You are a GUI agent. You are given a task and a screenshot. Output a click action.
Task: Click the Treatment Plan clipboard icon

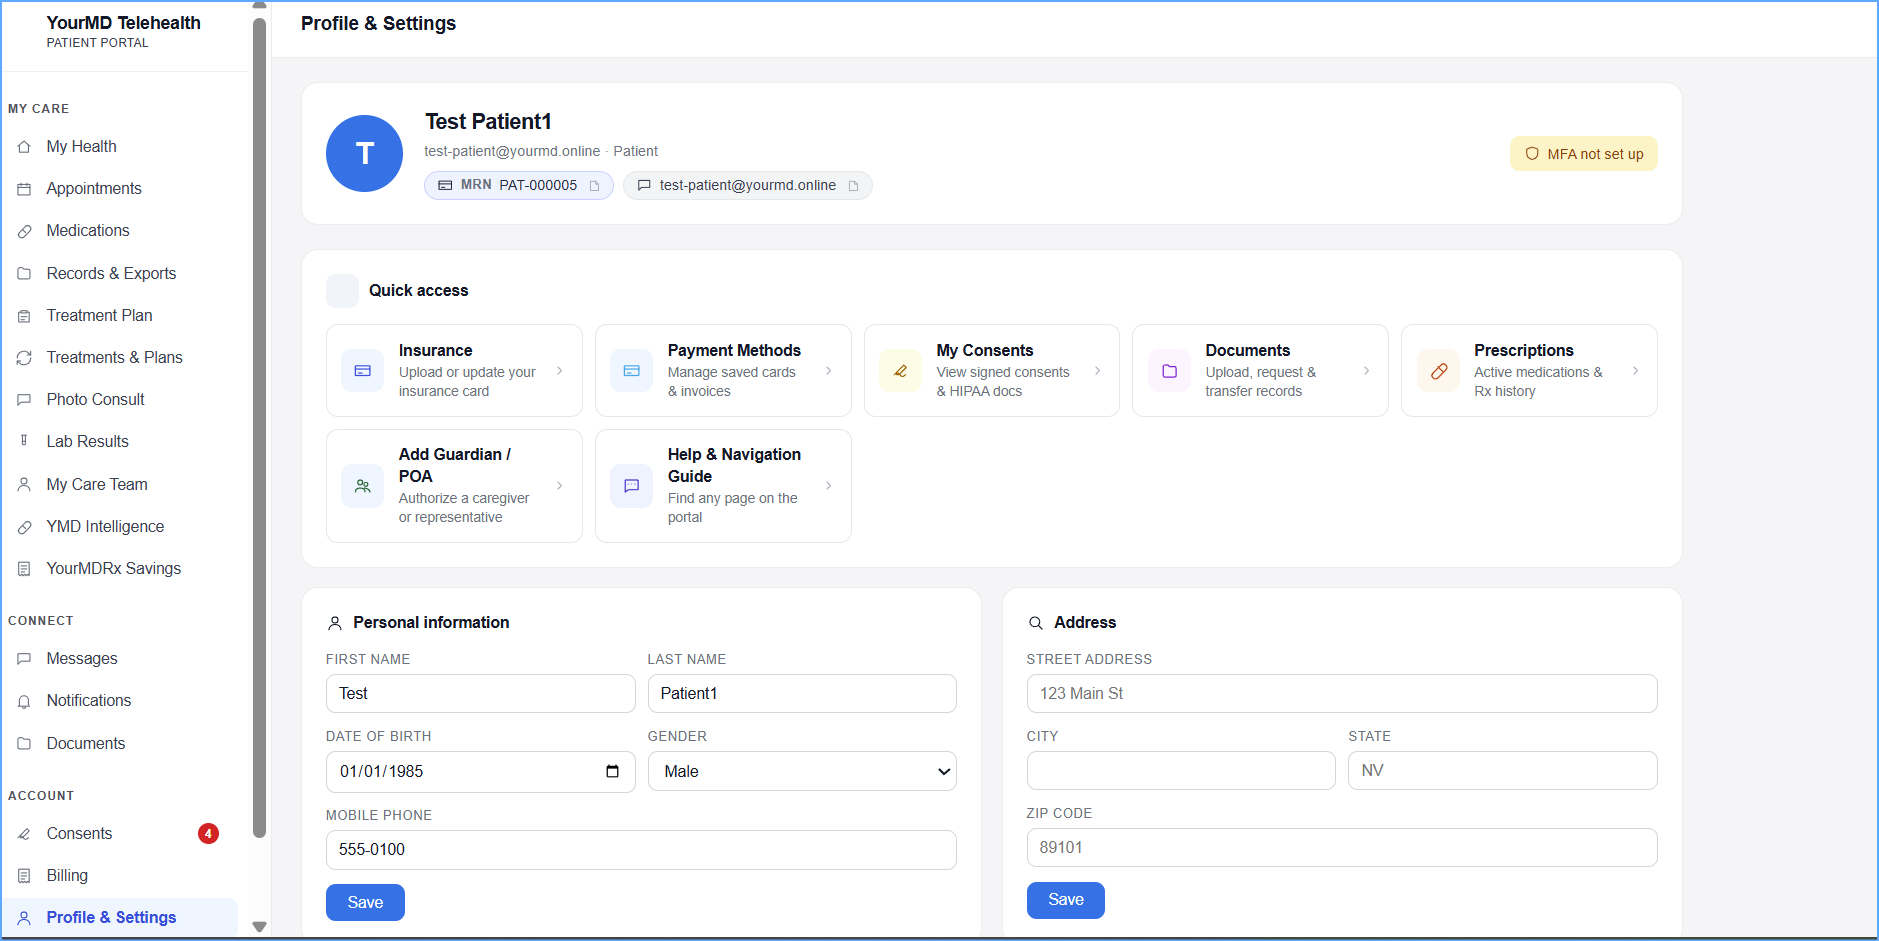[24, 316]
